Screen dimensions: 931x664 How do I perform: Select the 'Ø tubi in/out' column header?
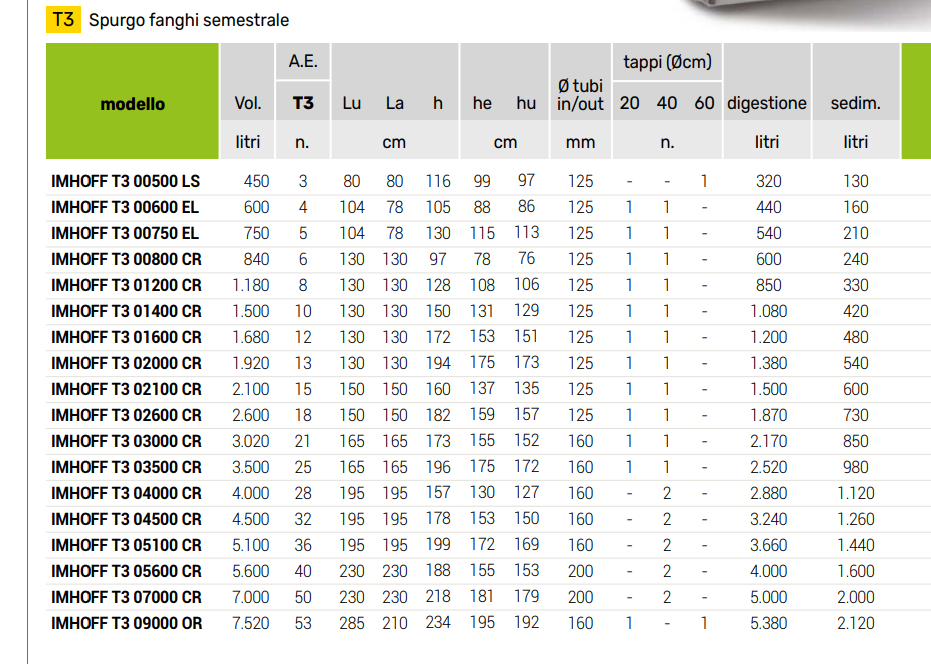pos(580,94)
